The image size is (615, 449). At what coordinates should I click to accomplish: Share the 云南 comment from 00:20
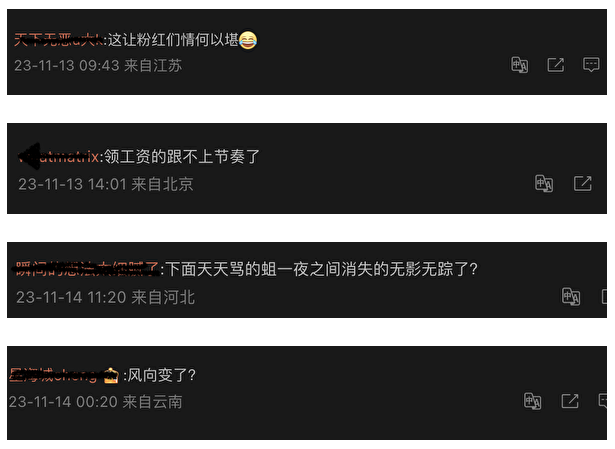click(x=570, y=401)
